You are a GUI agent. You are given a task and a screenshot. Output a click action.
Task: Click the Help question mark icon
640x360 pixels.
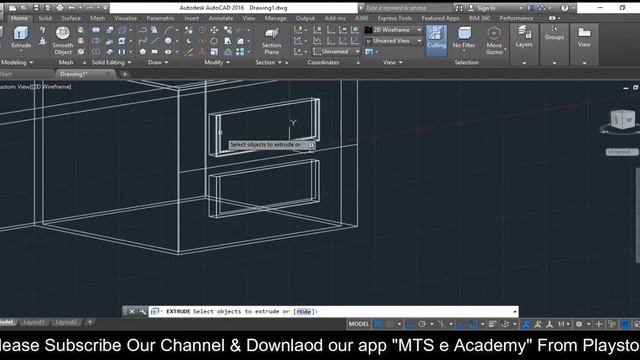pos(564,8)
